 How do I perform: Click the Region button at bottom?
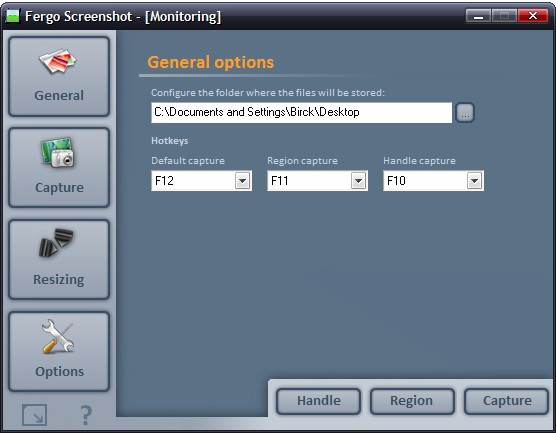[412, 401]
